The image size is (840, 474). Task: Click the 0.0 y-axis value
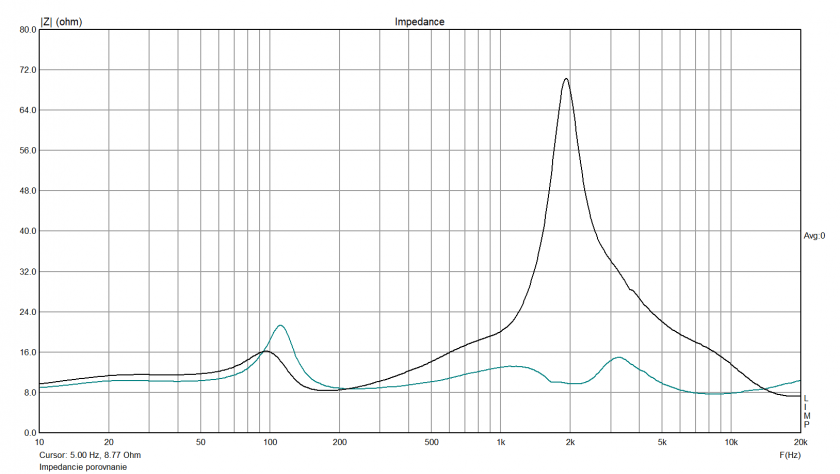pyautogui.click(x=30, y=433)
